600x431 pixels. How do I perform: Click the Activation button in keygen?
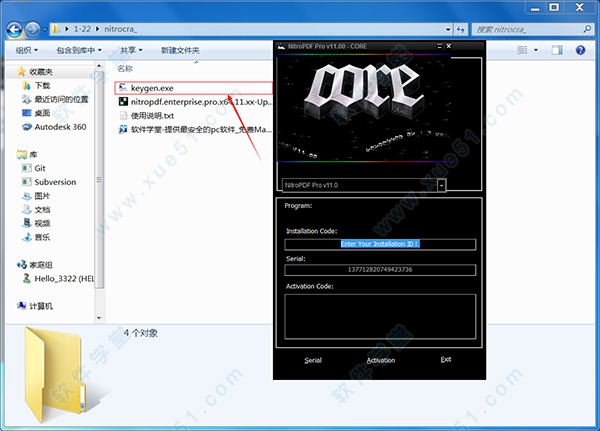(381, 360)
